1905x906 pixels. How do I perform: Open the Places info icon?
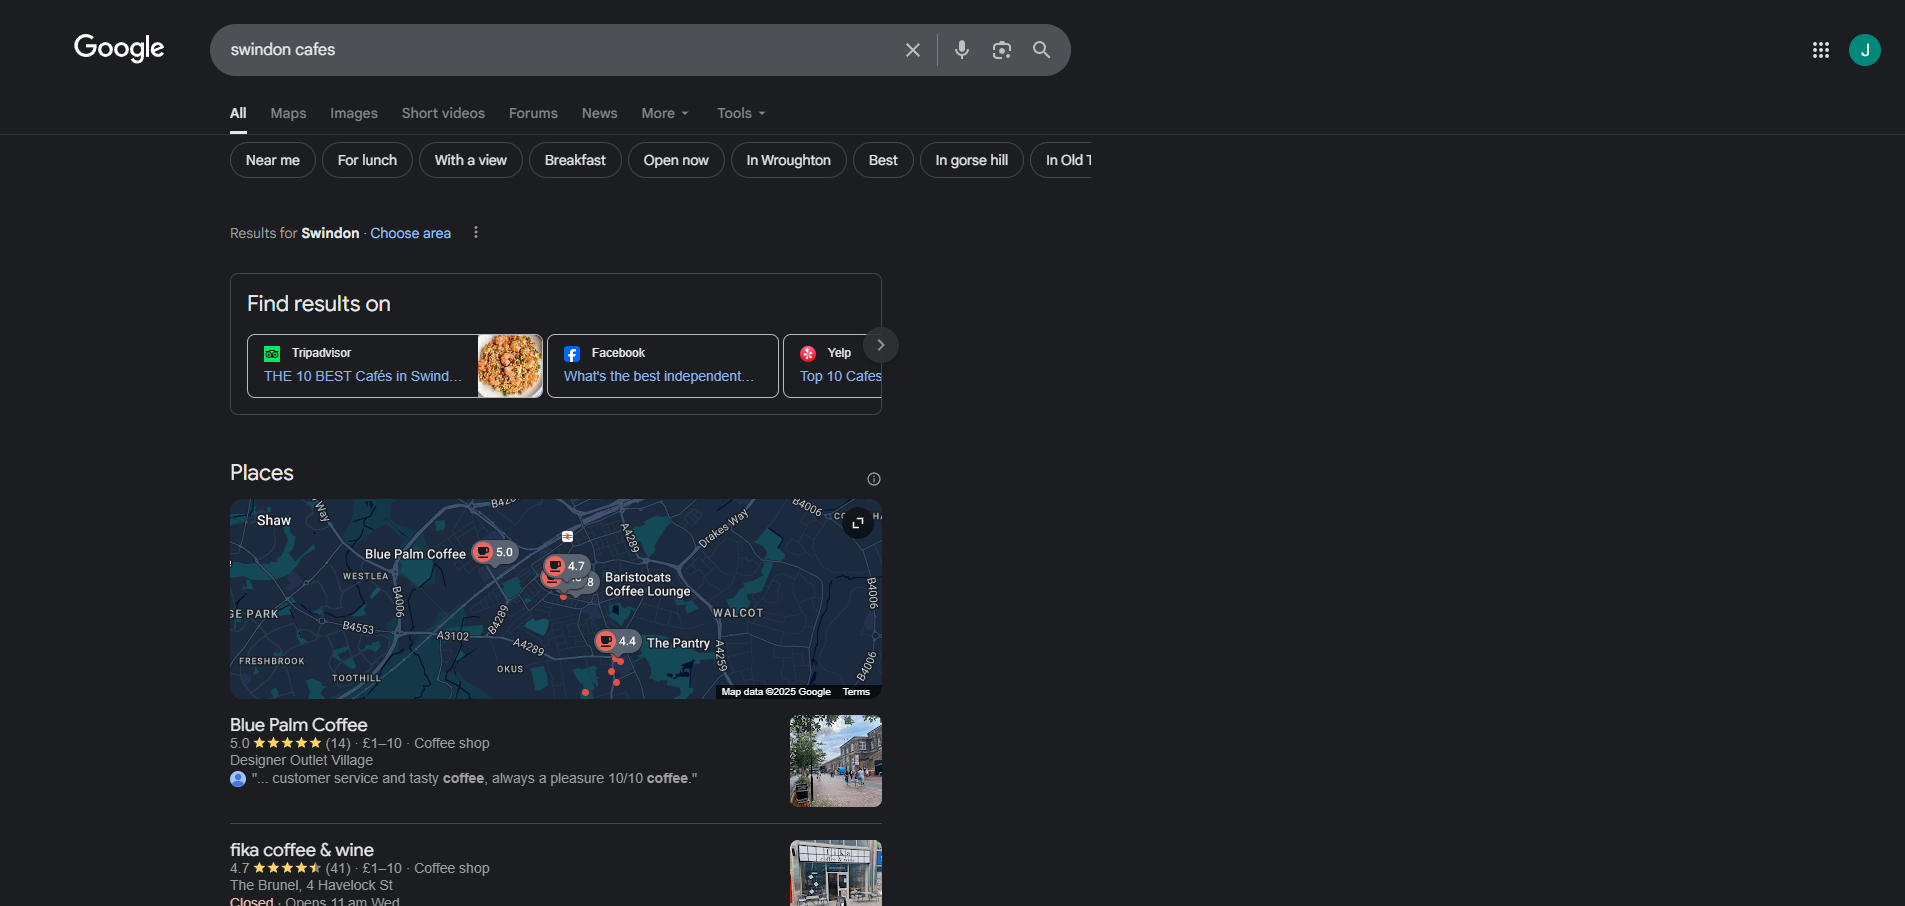(873, 479)
